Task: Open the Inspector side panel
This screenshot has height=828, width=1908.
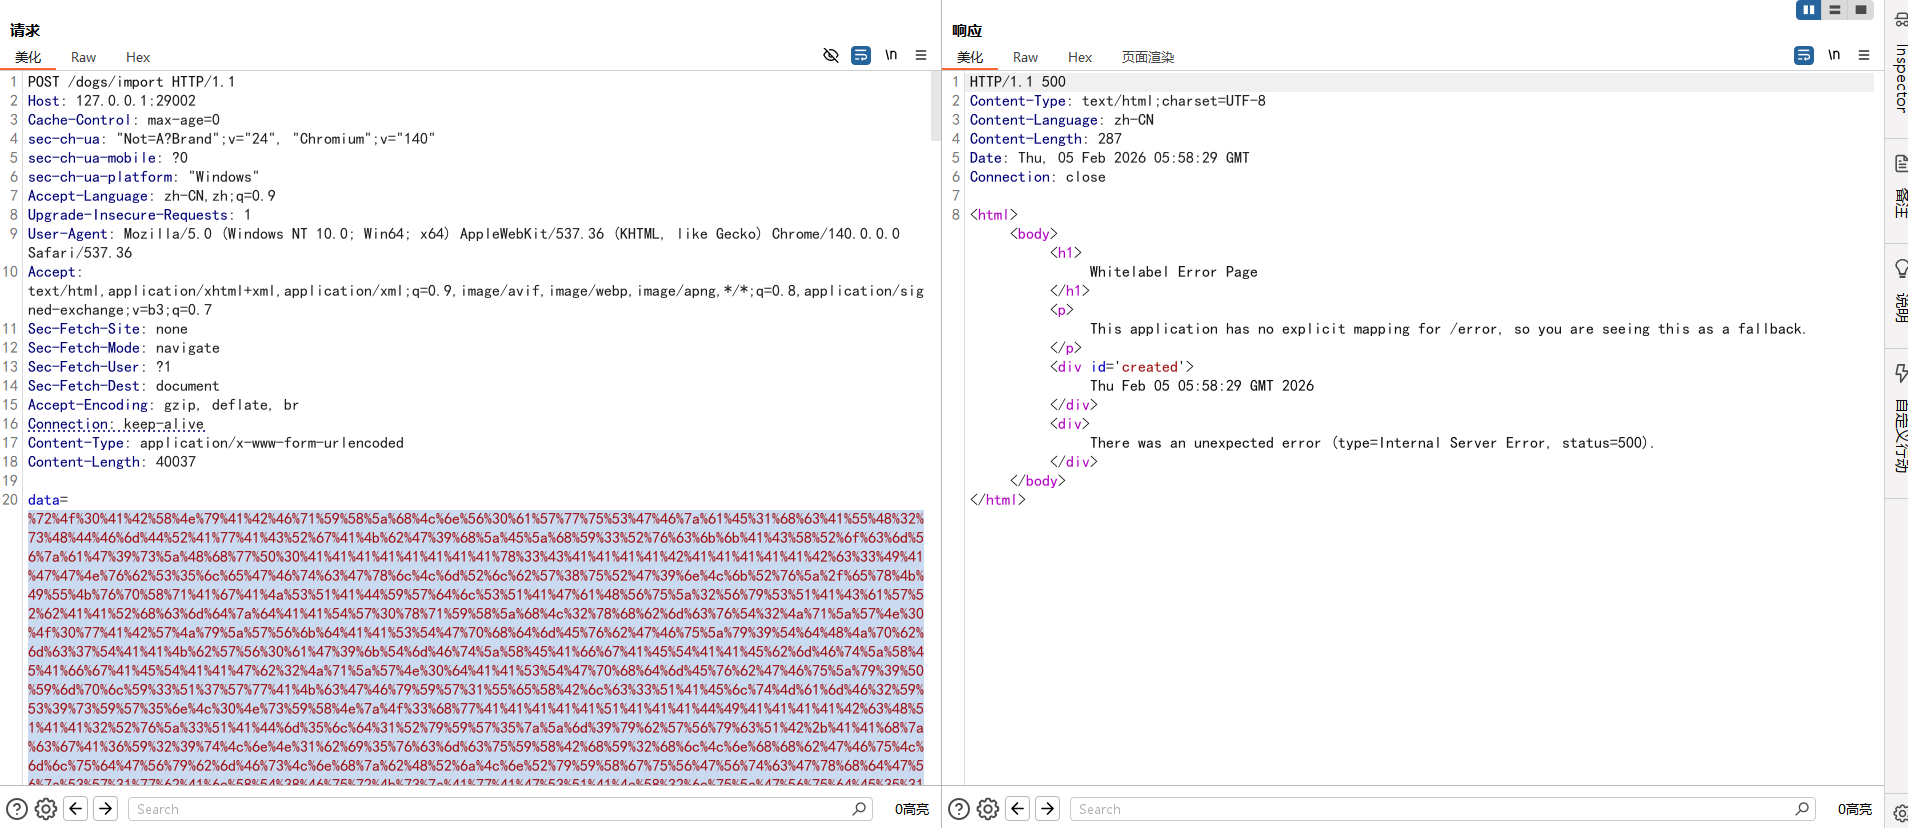Action: point(1900,65)
